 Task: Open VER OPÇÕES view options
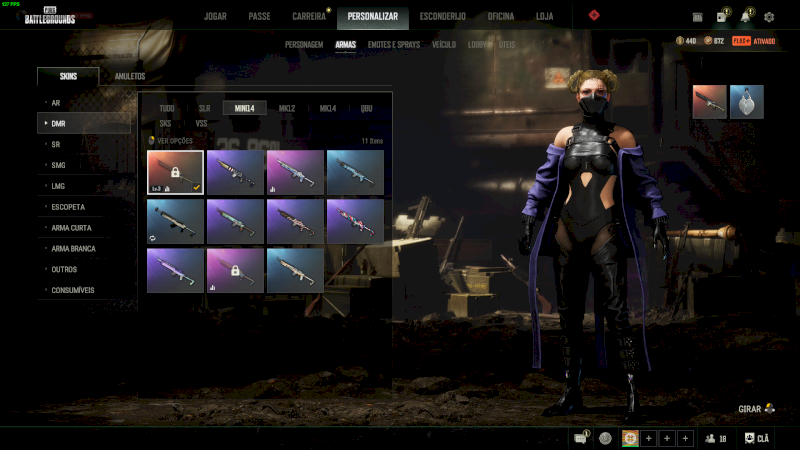[170, 140]
